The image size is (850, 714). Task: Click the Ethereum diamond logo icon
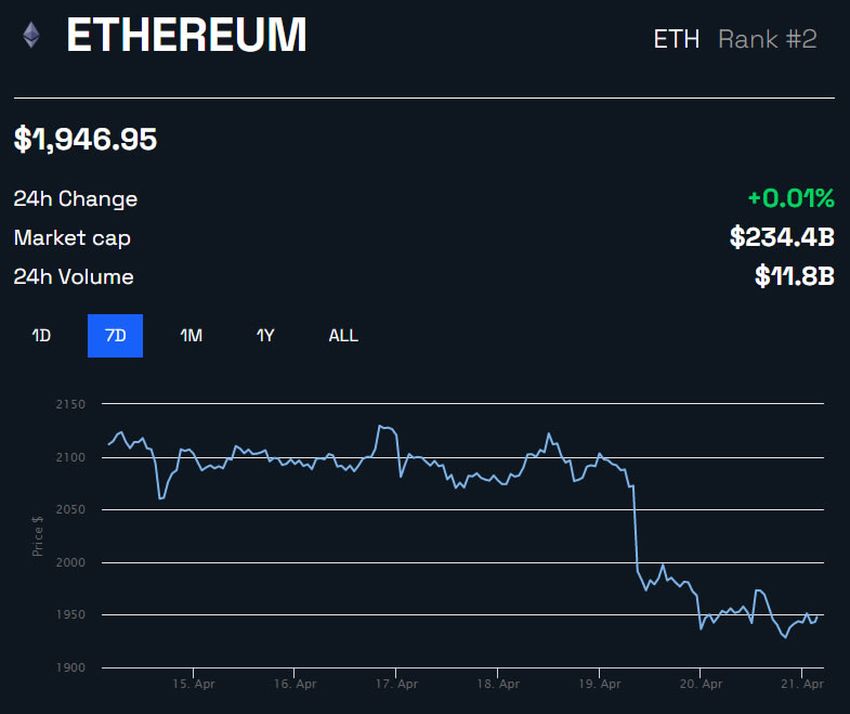point(31,35)
